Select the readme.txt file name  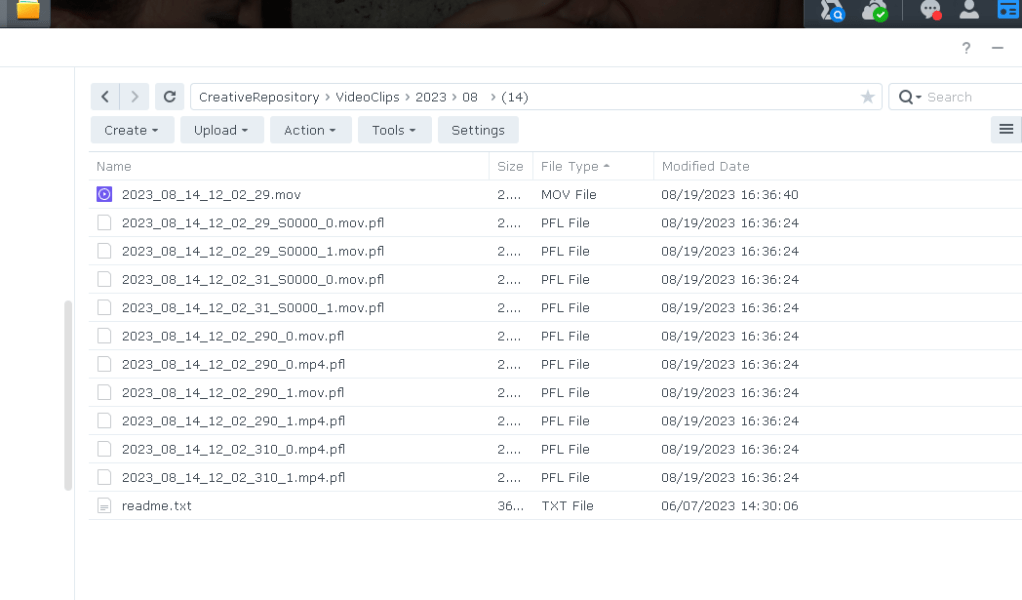[x=156, y=506]
